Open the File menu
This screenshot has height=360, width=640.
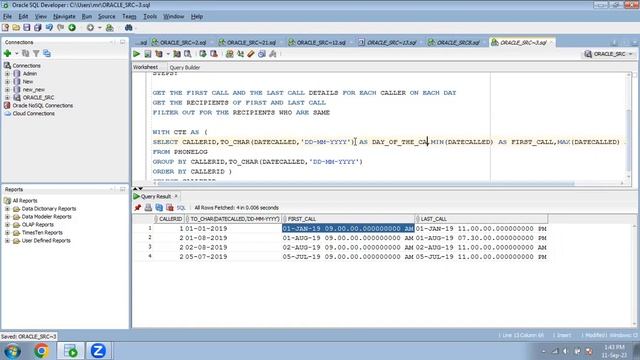pos(7,17)
